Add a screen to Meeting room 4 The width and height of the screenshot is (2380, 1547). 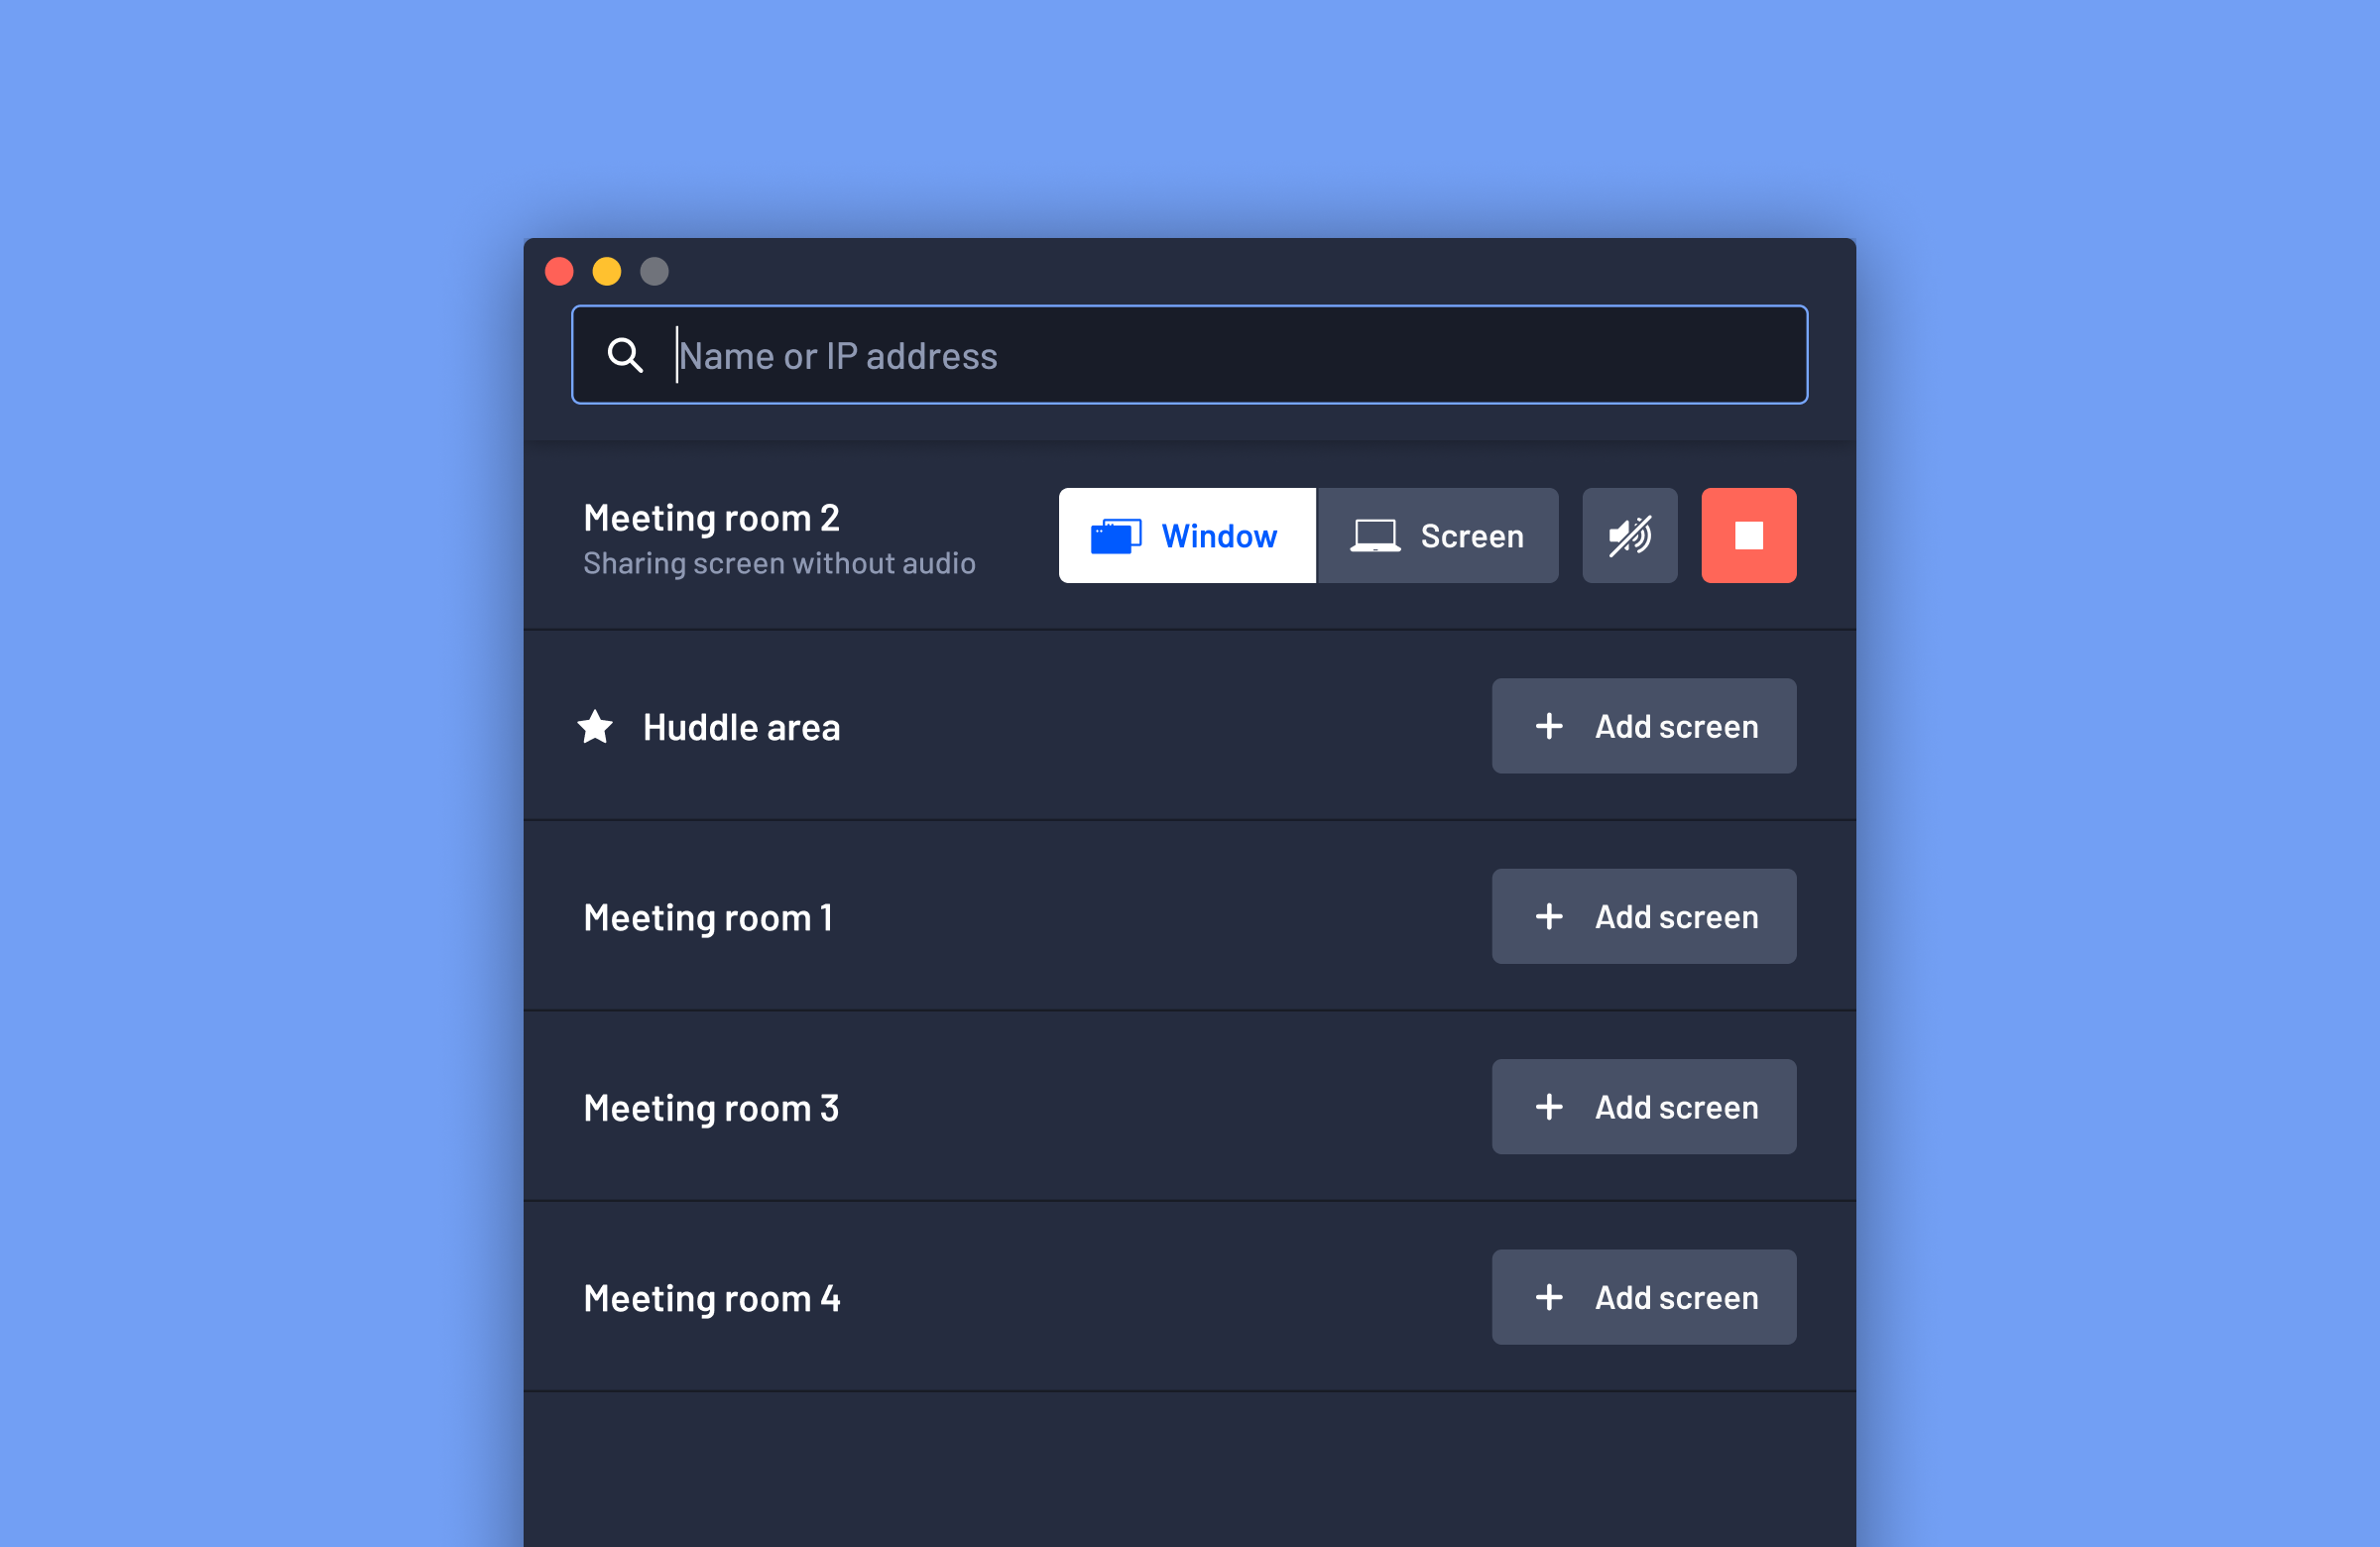tap(1643, 1297)
